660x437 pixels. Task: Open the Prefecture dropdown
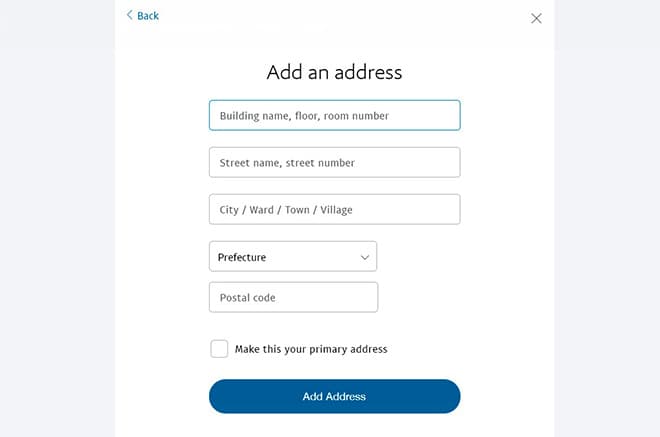pyautogui.click(x=292, y=257)
